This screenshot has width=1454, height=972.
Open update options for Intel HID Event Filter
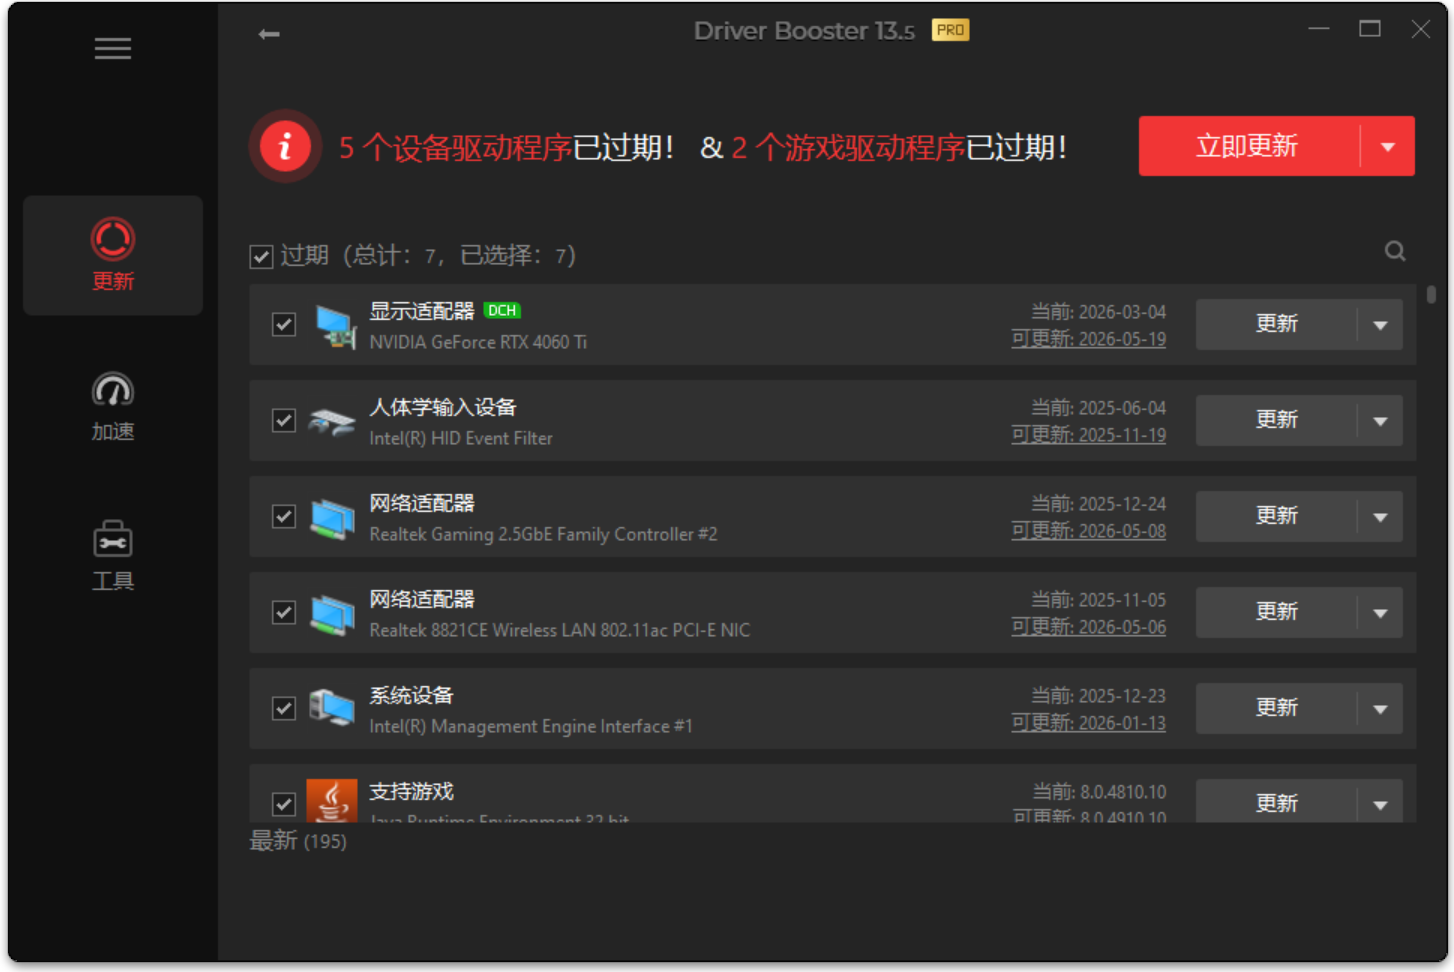tap(1380, 420)
